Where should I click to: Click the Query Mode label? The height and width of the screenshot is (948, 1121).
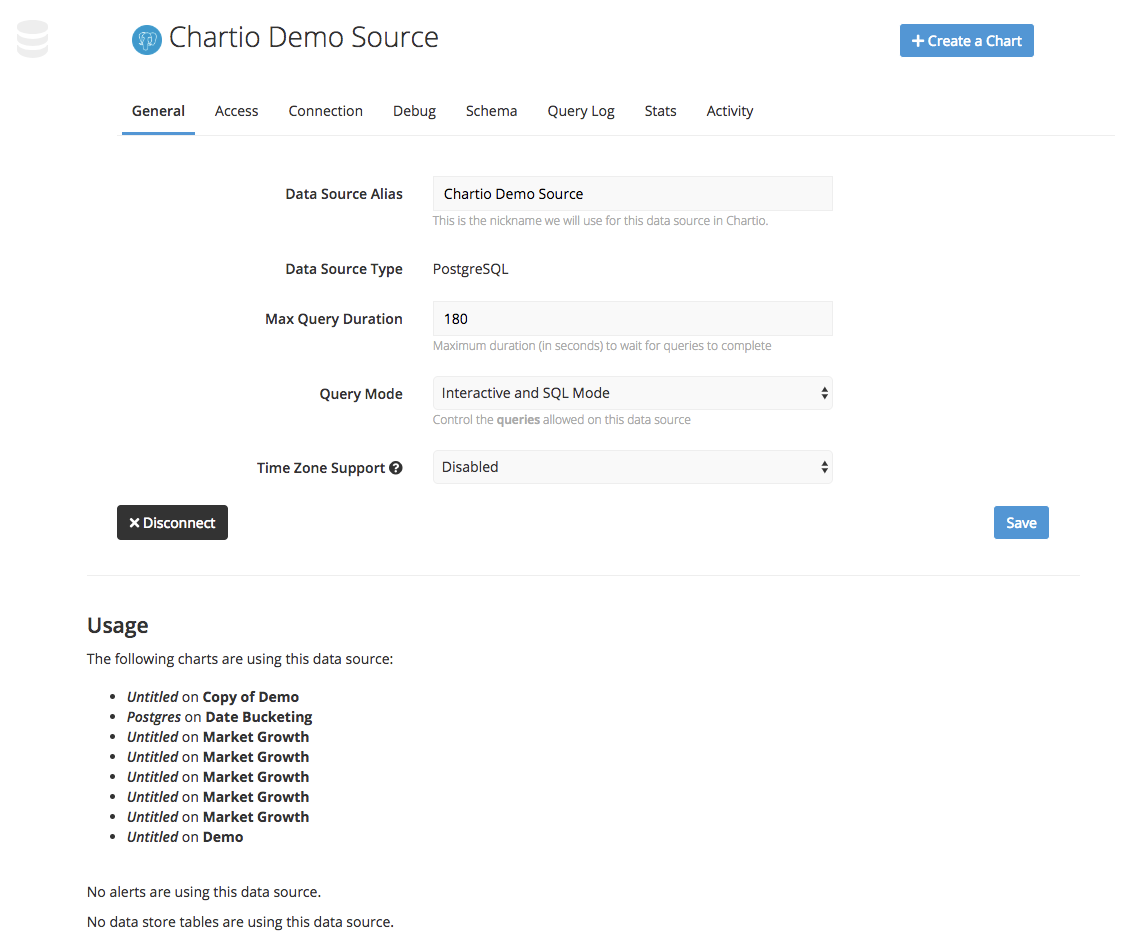(361, 394)
